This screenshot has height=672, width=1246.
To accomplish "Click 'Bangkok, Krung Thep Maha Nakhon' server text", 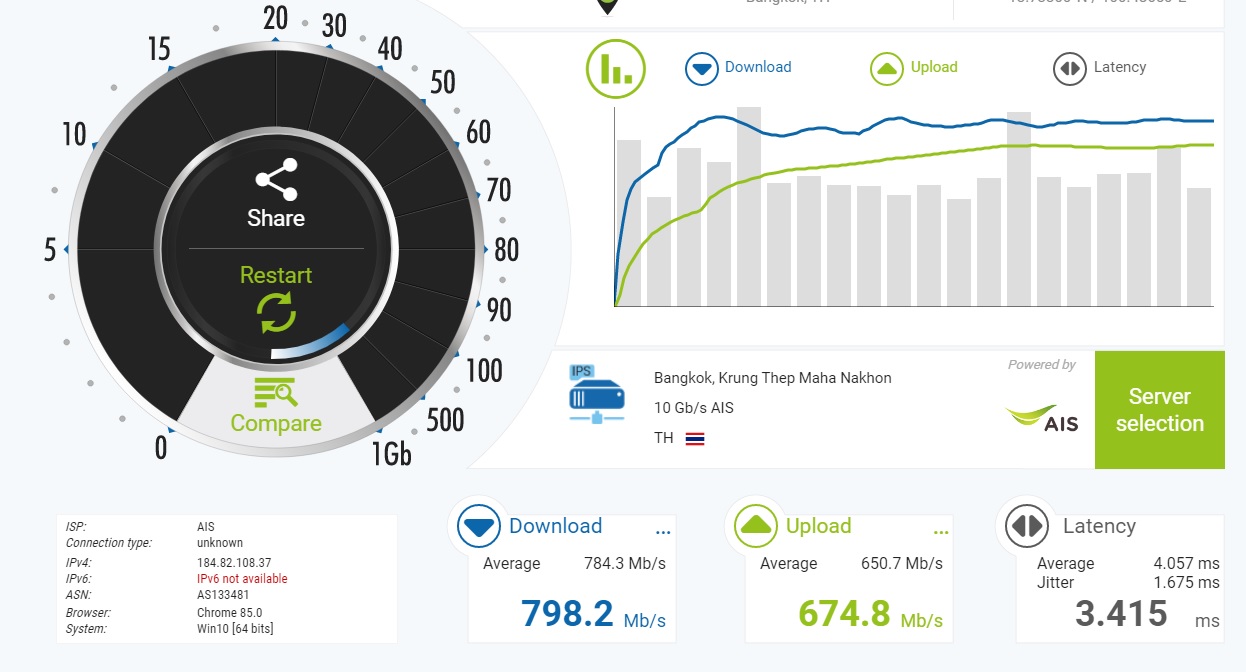I will (773, 378).
